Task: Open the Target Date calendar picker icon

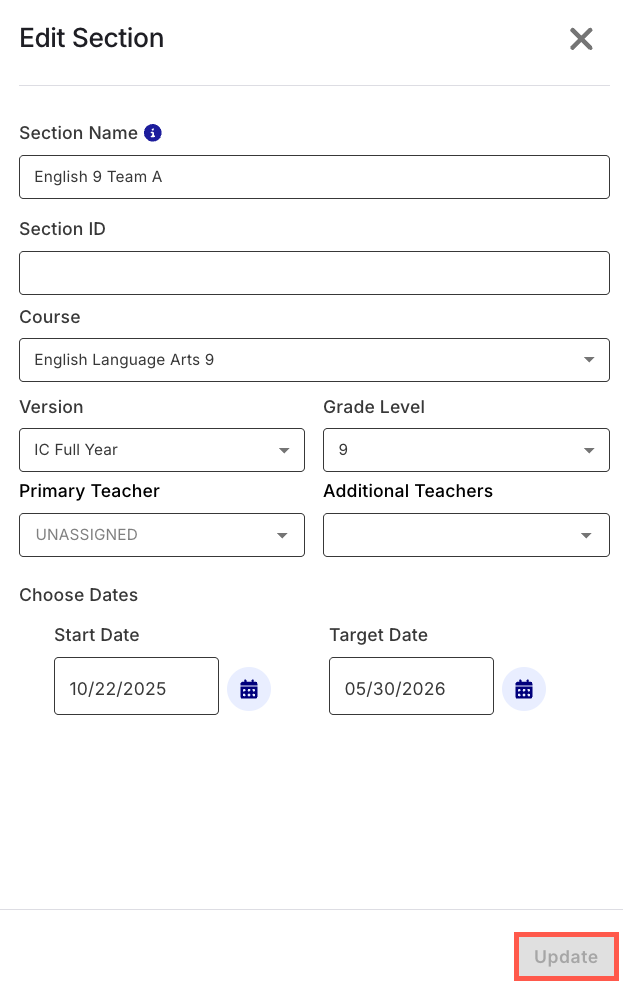Action: 524,689
